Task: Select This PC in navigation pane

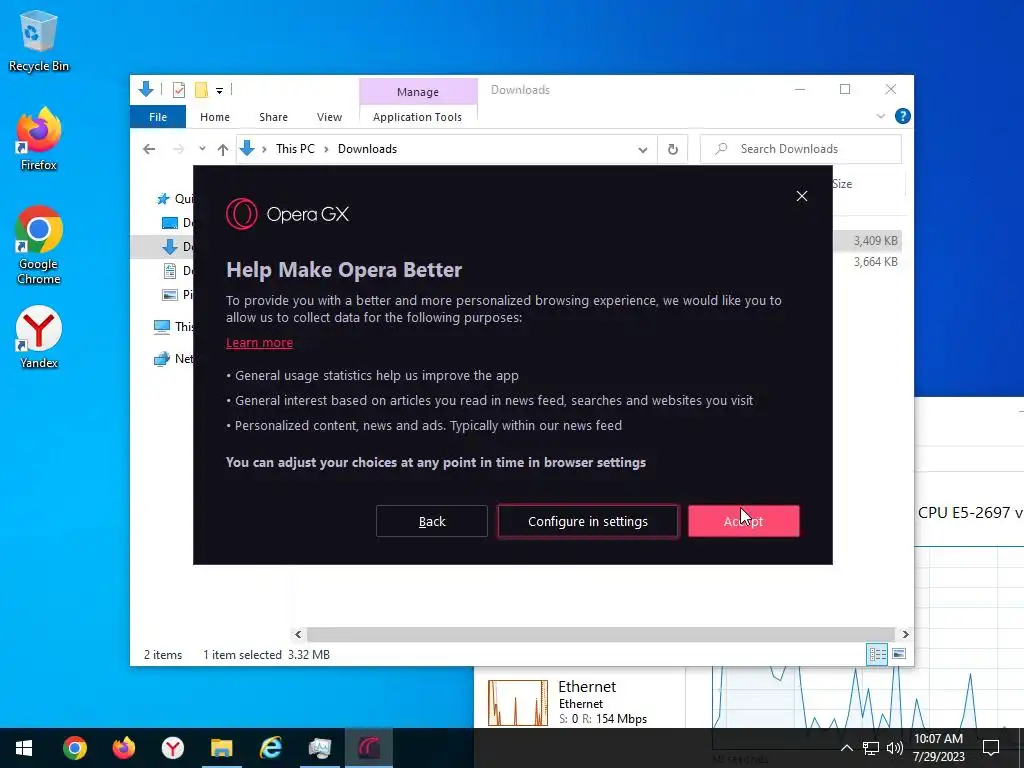Action: [x=174, y=327]
